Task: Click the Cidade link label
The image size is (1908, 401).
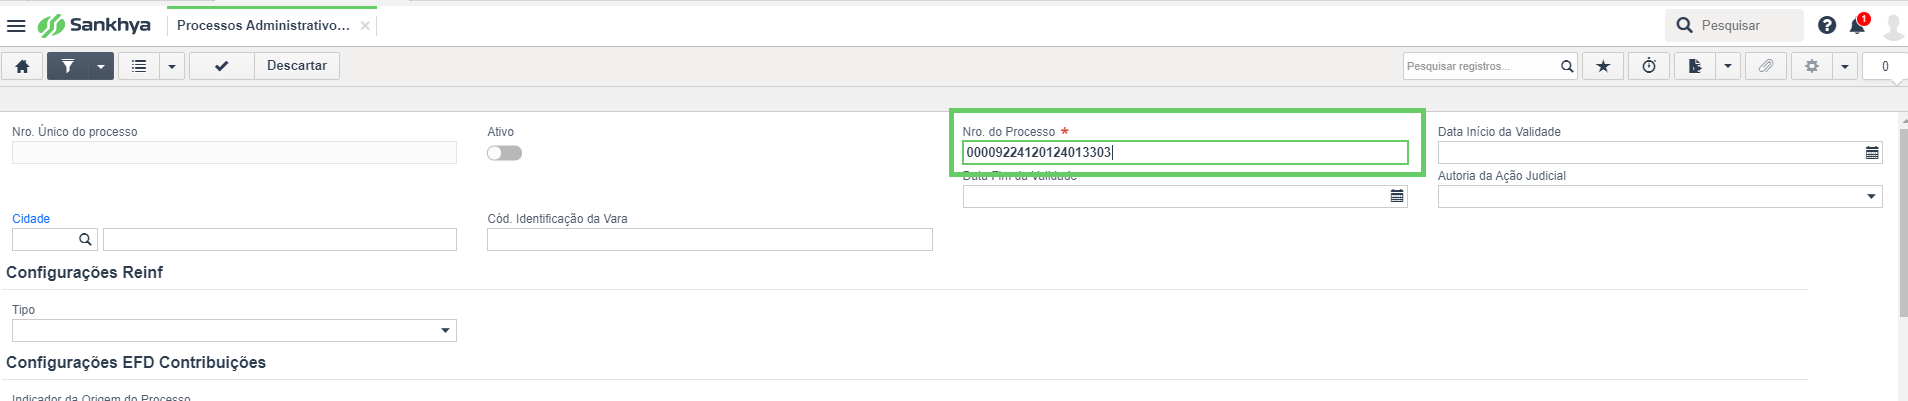Action: tap(31, 219)
